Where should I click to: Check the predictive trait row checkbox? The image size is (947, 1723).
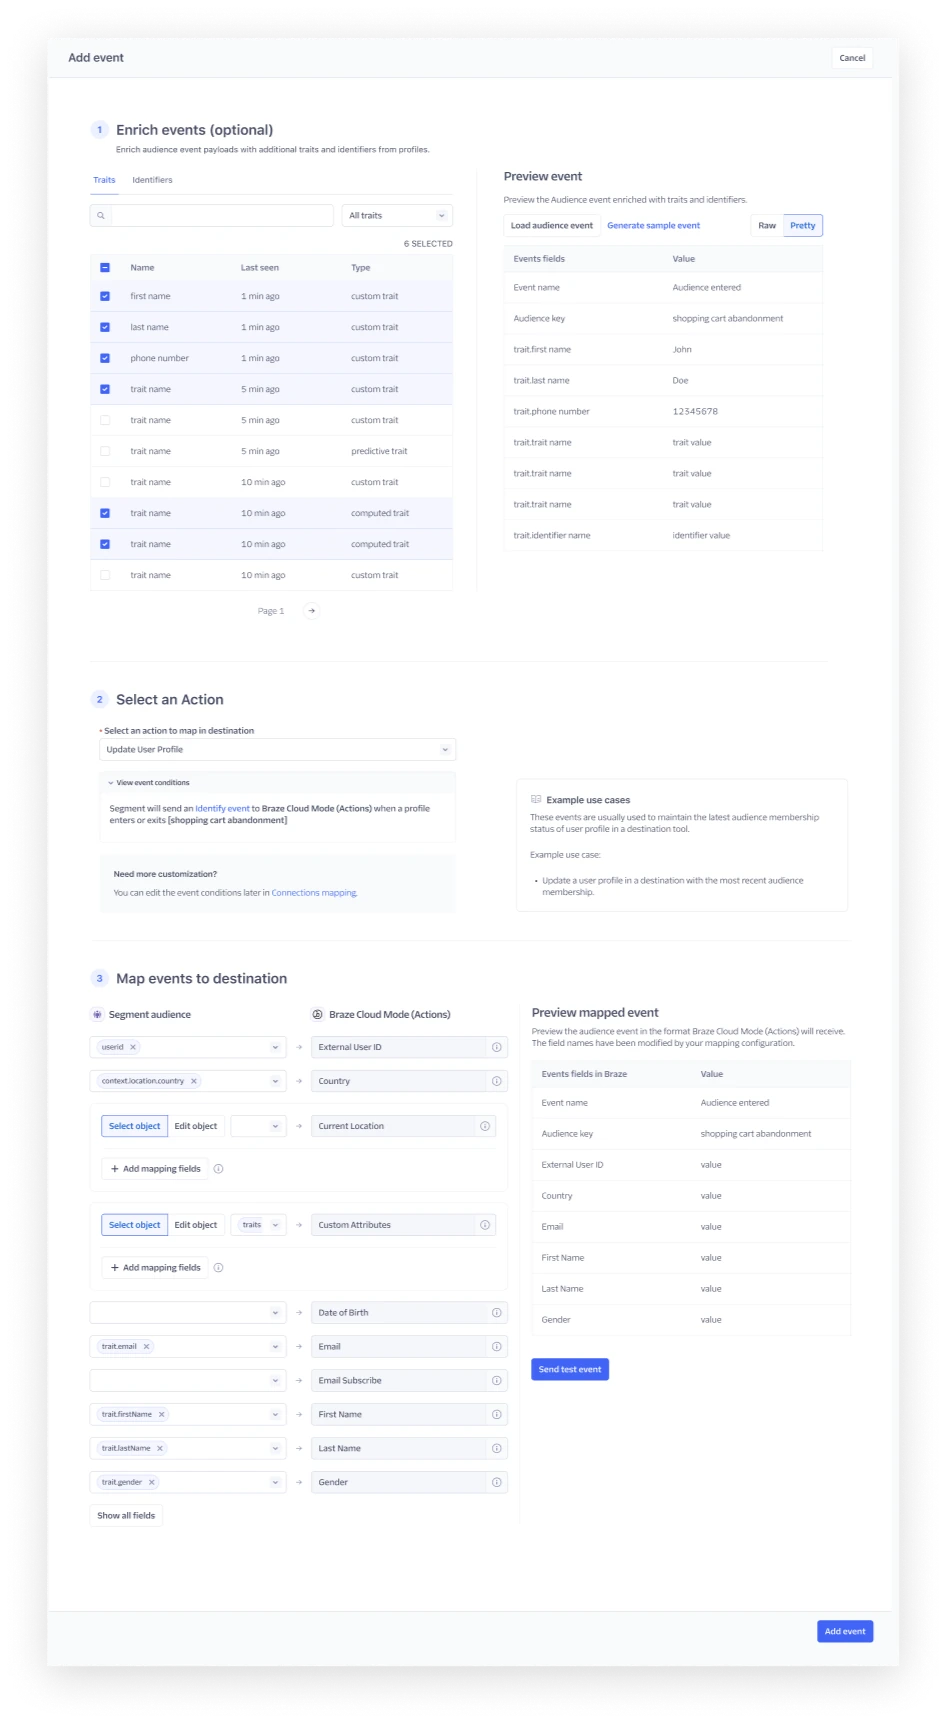105,451
